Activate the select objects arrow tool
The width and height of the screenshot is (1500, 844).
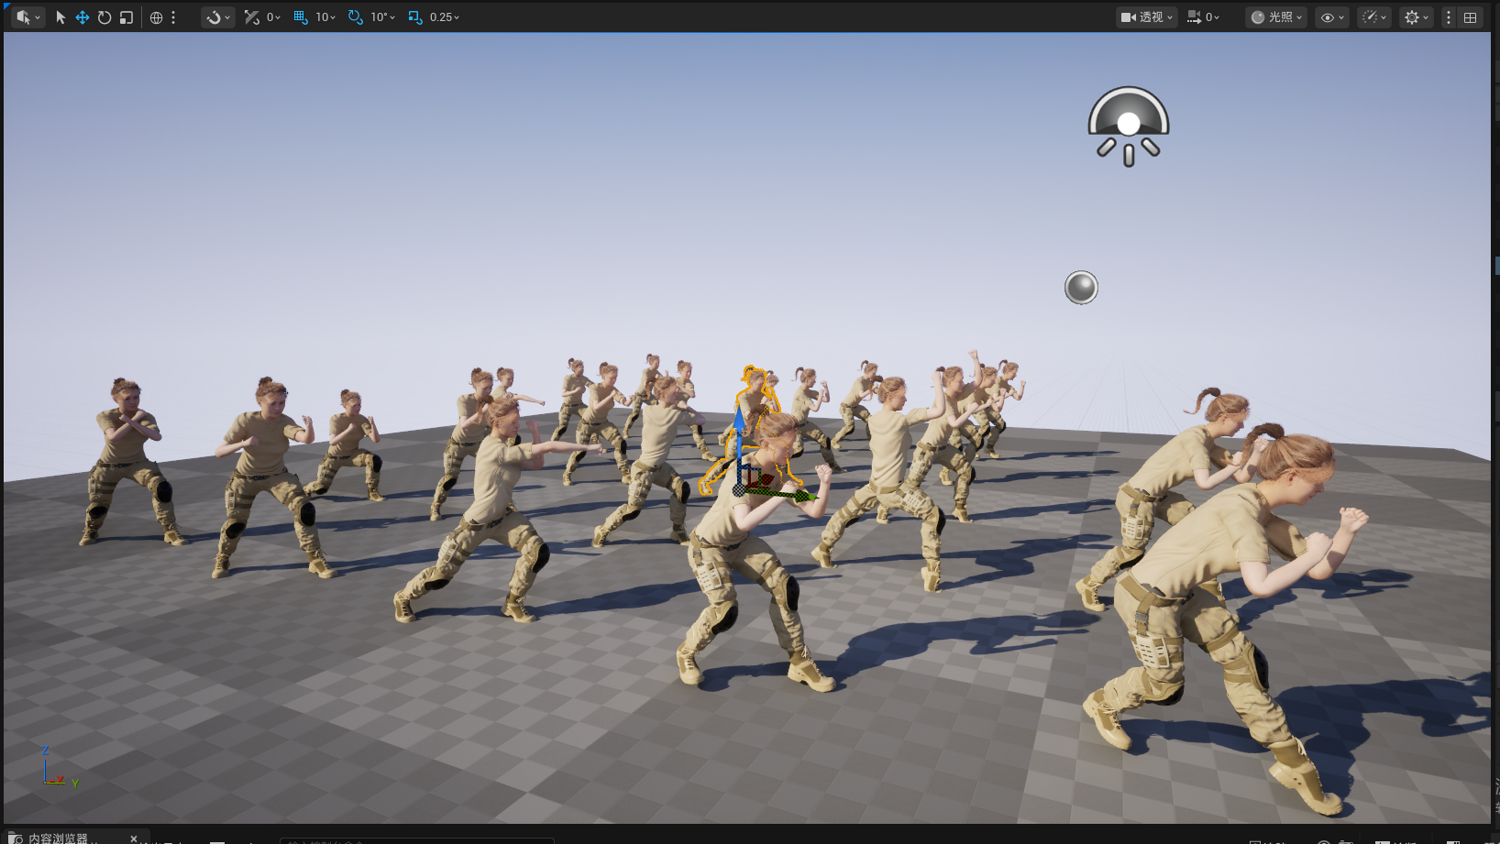coord(60,17)
